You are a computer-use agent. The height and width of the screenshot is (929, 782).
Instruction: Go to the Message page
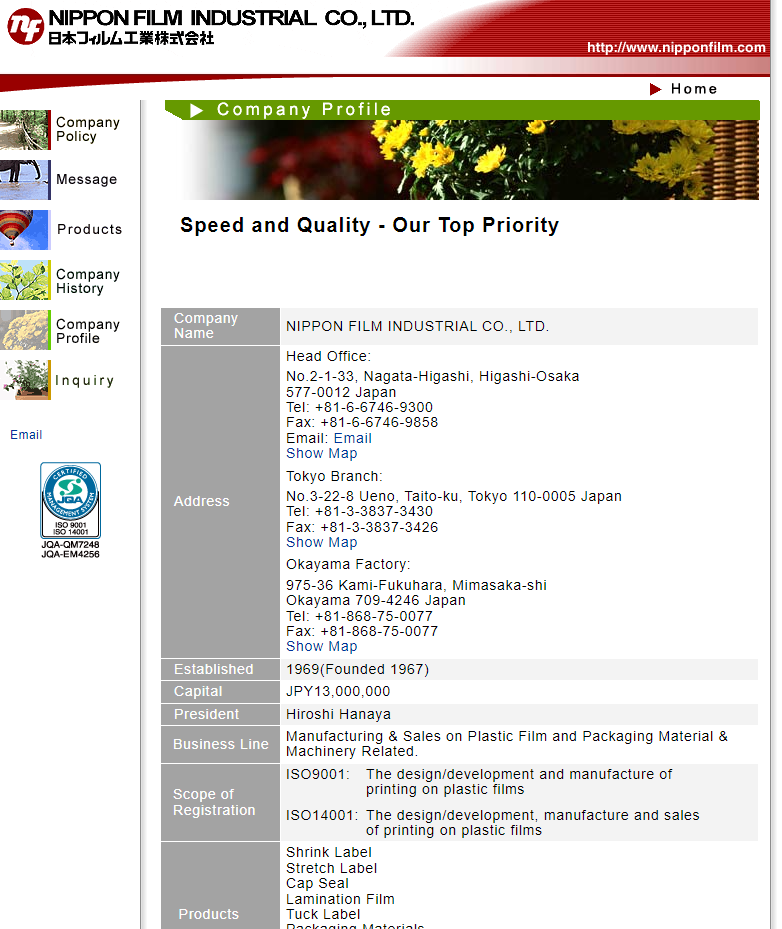click(87, 180)
